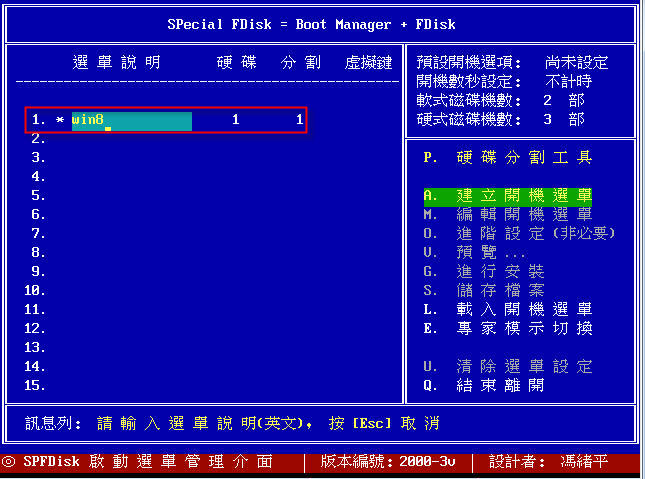This screenshot has height=479, width=645.
Task: Select boot menu slot 5.
Action: point(38,195)
